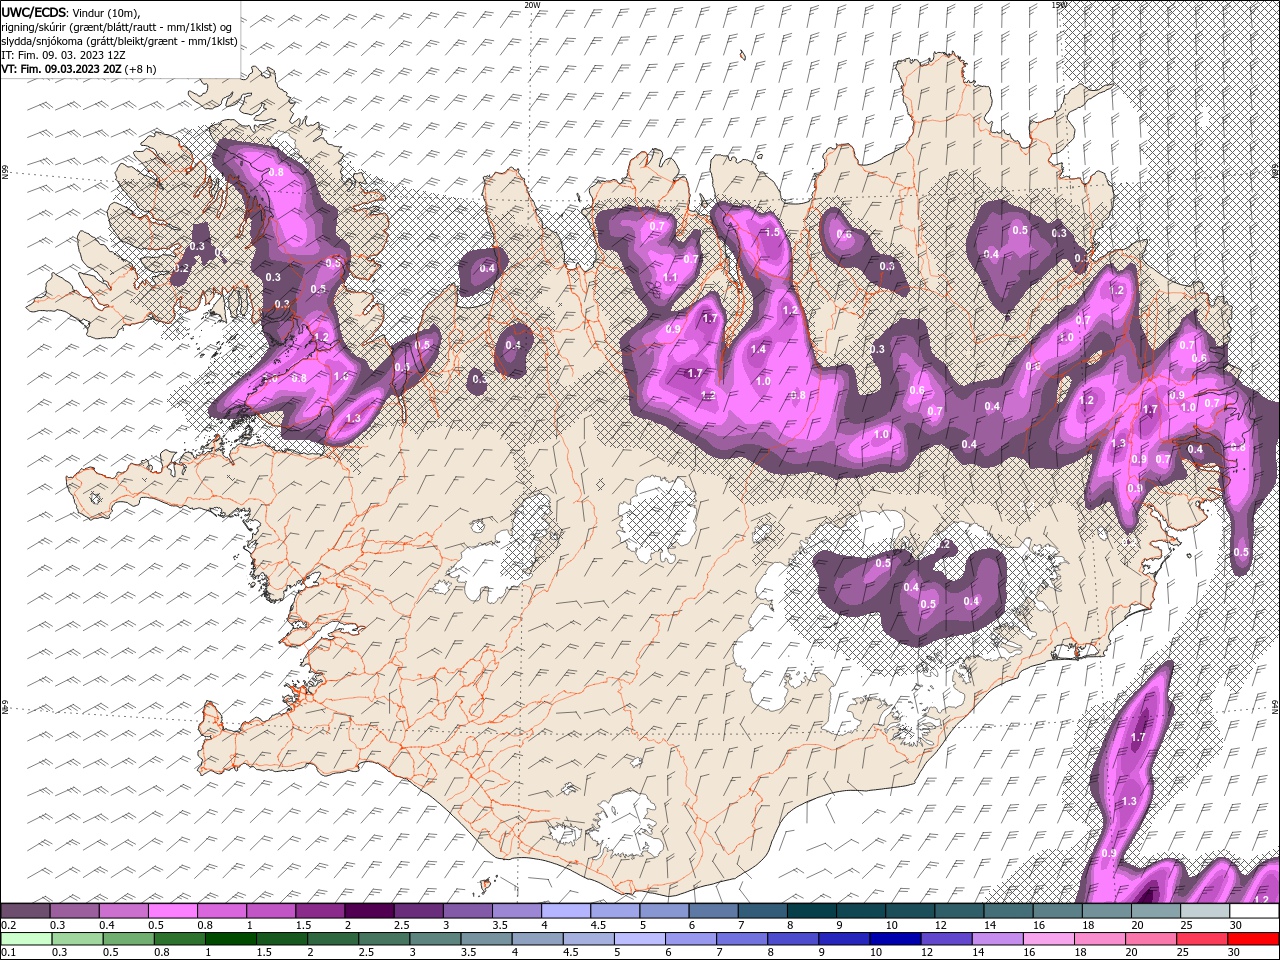The height and width of the screenshot is (960, 1280).
Task: Click the 1.3 value in offshore southeast band
Action: (1129, 802)
